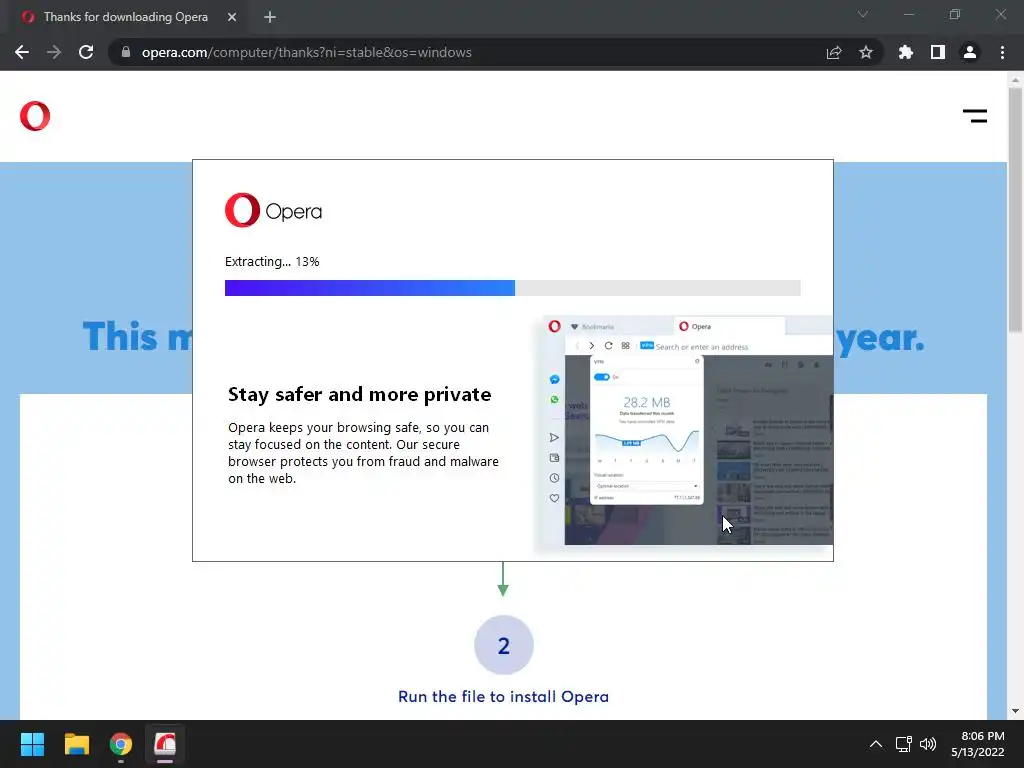Image resolution: width=1024 pixels, height=768 pixels.
Task: Reload the current page
Action: pyautogui.click(x=86, y=52)
